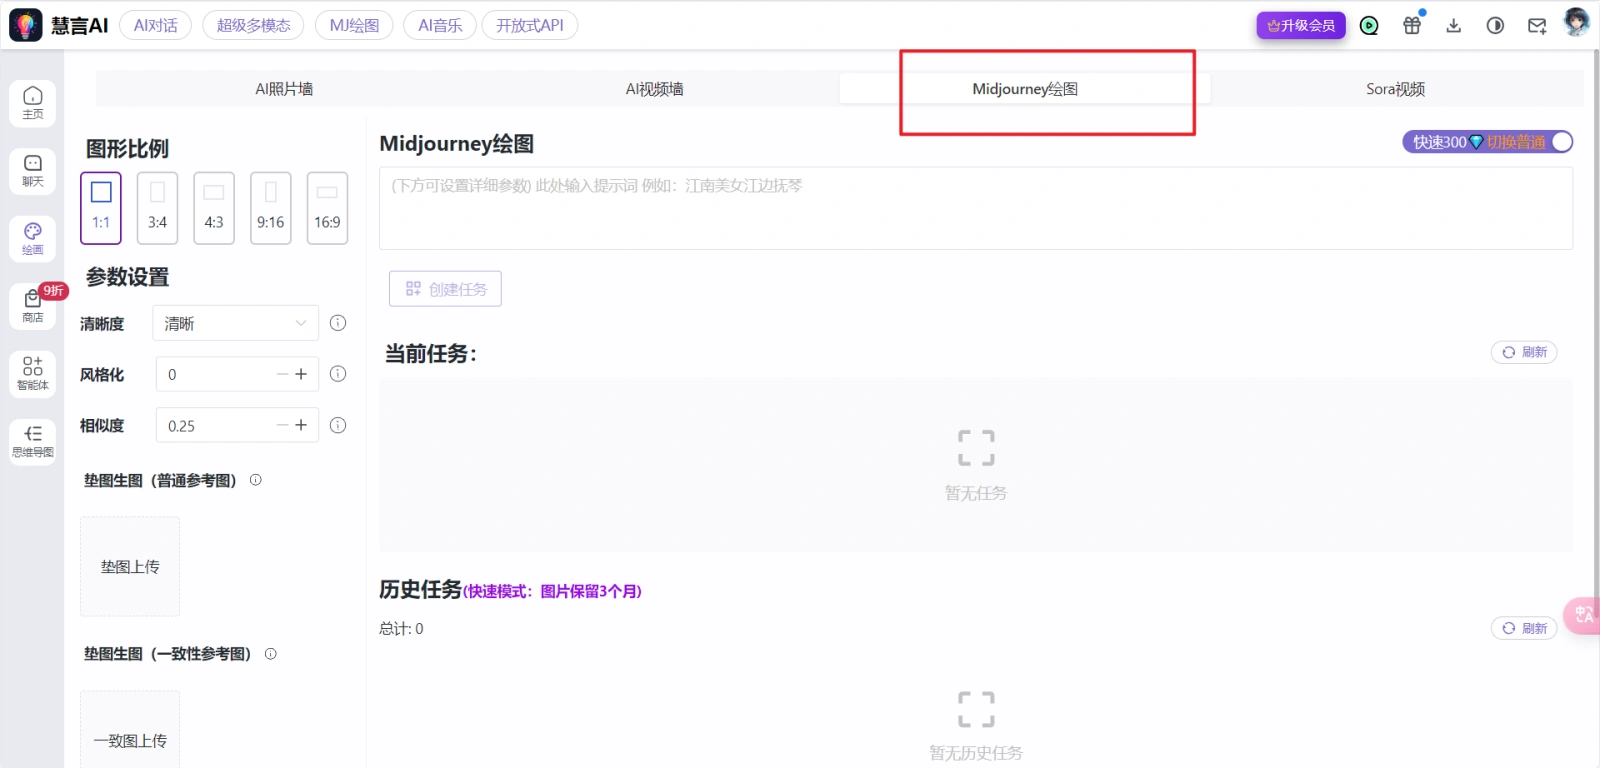Screen dimensions: 1600x768
Task: Open the AI对话 top menu
Action: 156,25
